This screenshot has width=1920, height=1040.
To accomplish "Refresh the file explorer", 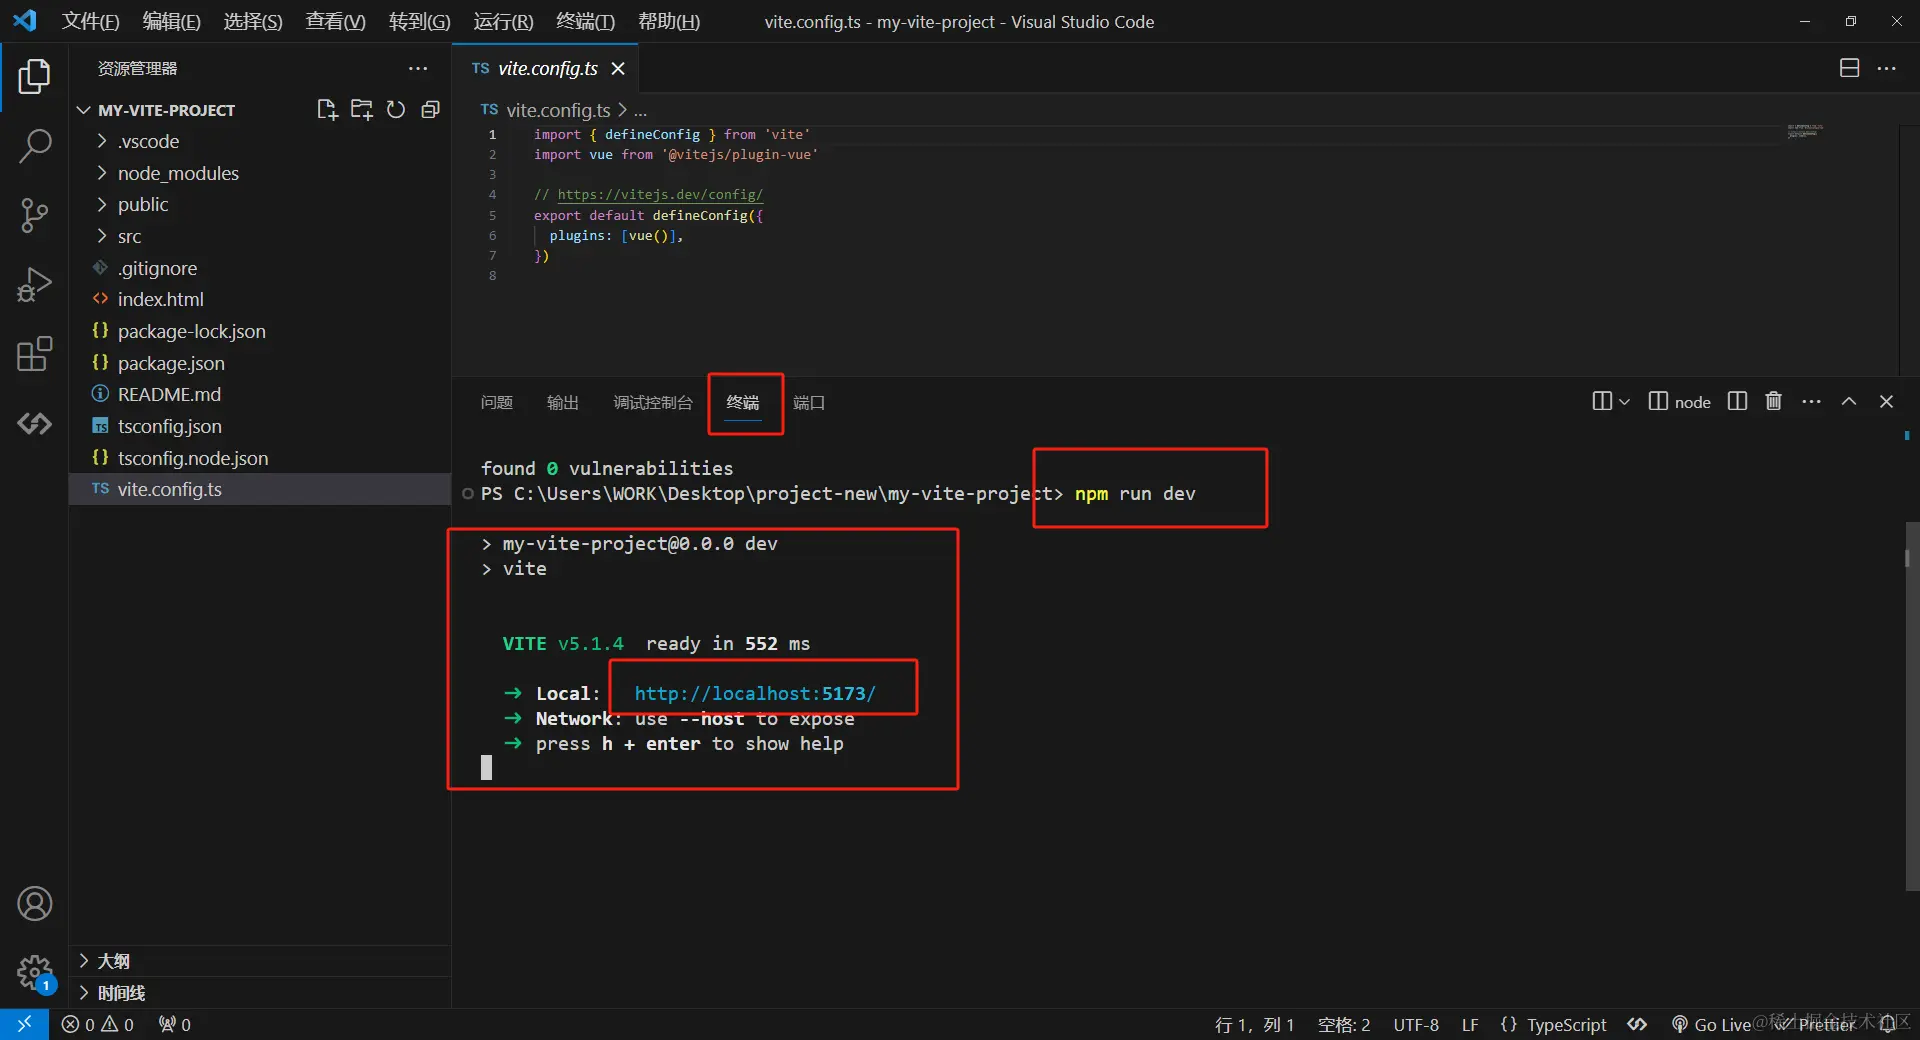I will pos(396,110).
